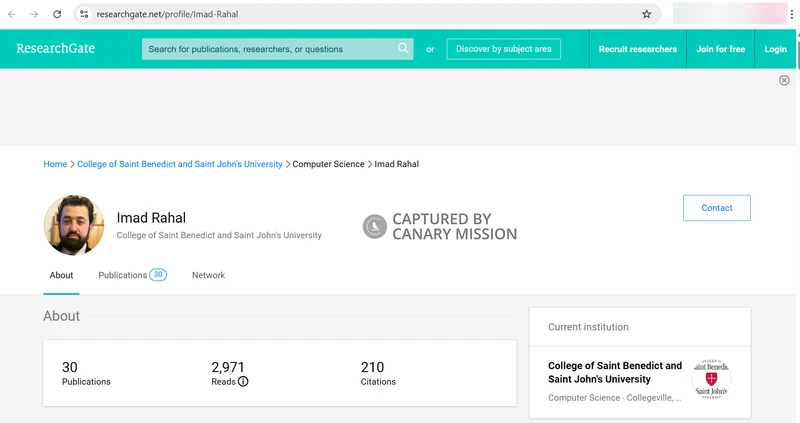This screenshot has height=423, width=800.
Task: Click the Computer Science Collegeville text
Action: pyautogui.click(x=614, y=397)
